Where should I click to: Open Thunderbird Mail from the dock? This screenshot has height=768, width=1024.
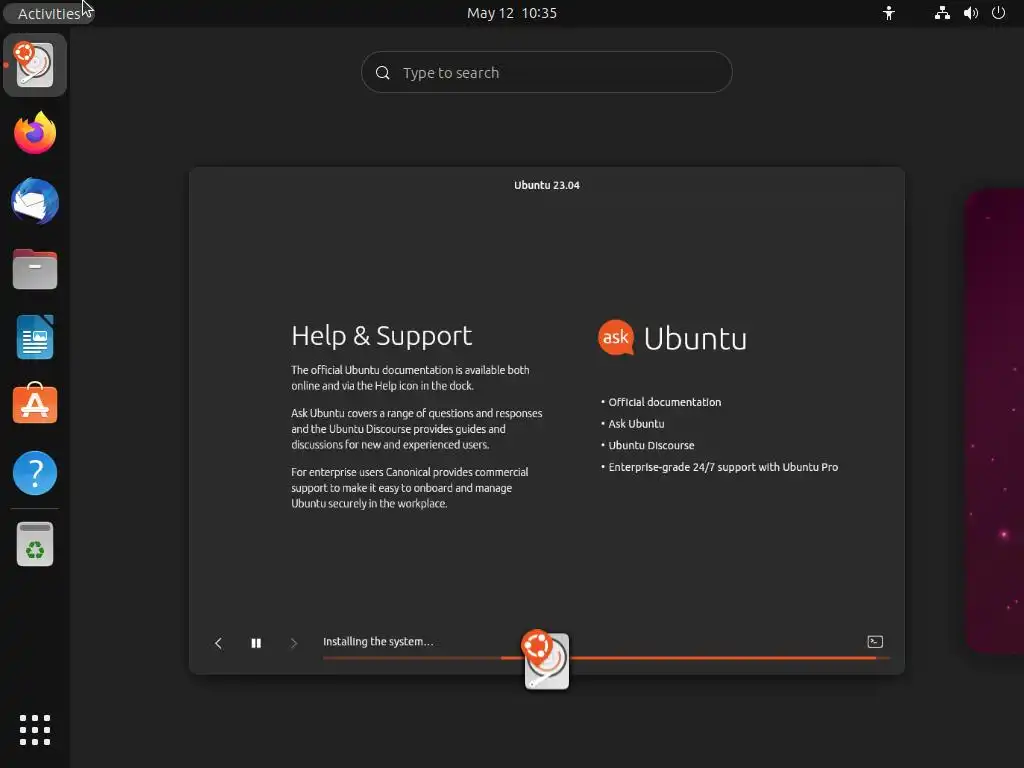[x=35, y=201]
